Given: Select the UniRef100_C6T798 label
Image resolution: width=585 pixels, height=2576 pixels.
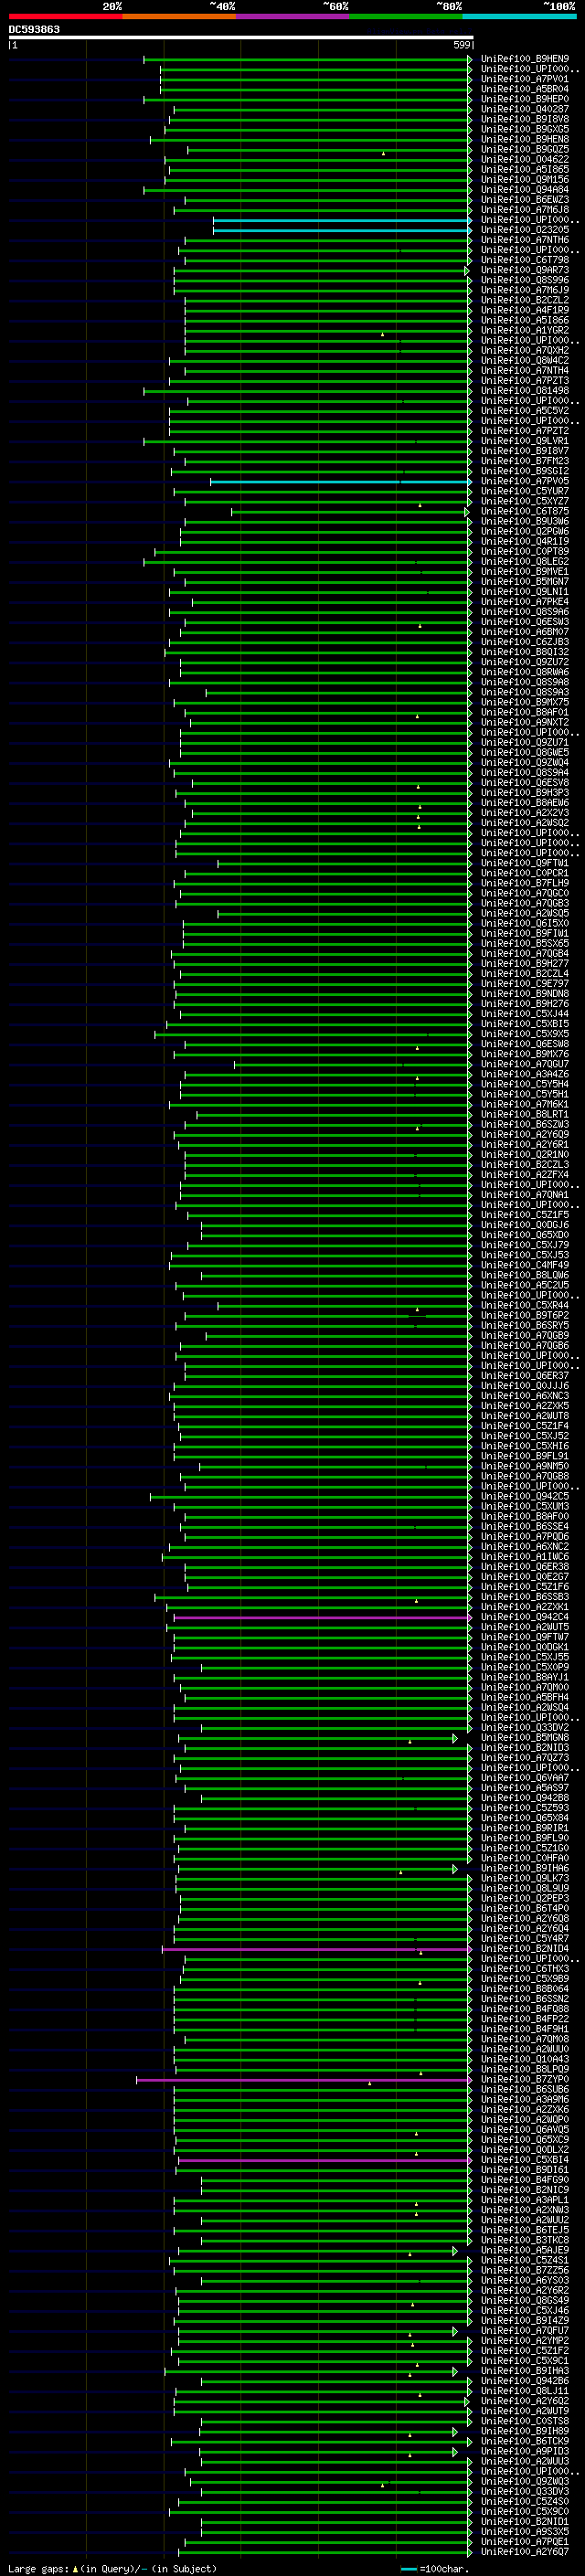Looking at the screenshot, I should (524, 260).
